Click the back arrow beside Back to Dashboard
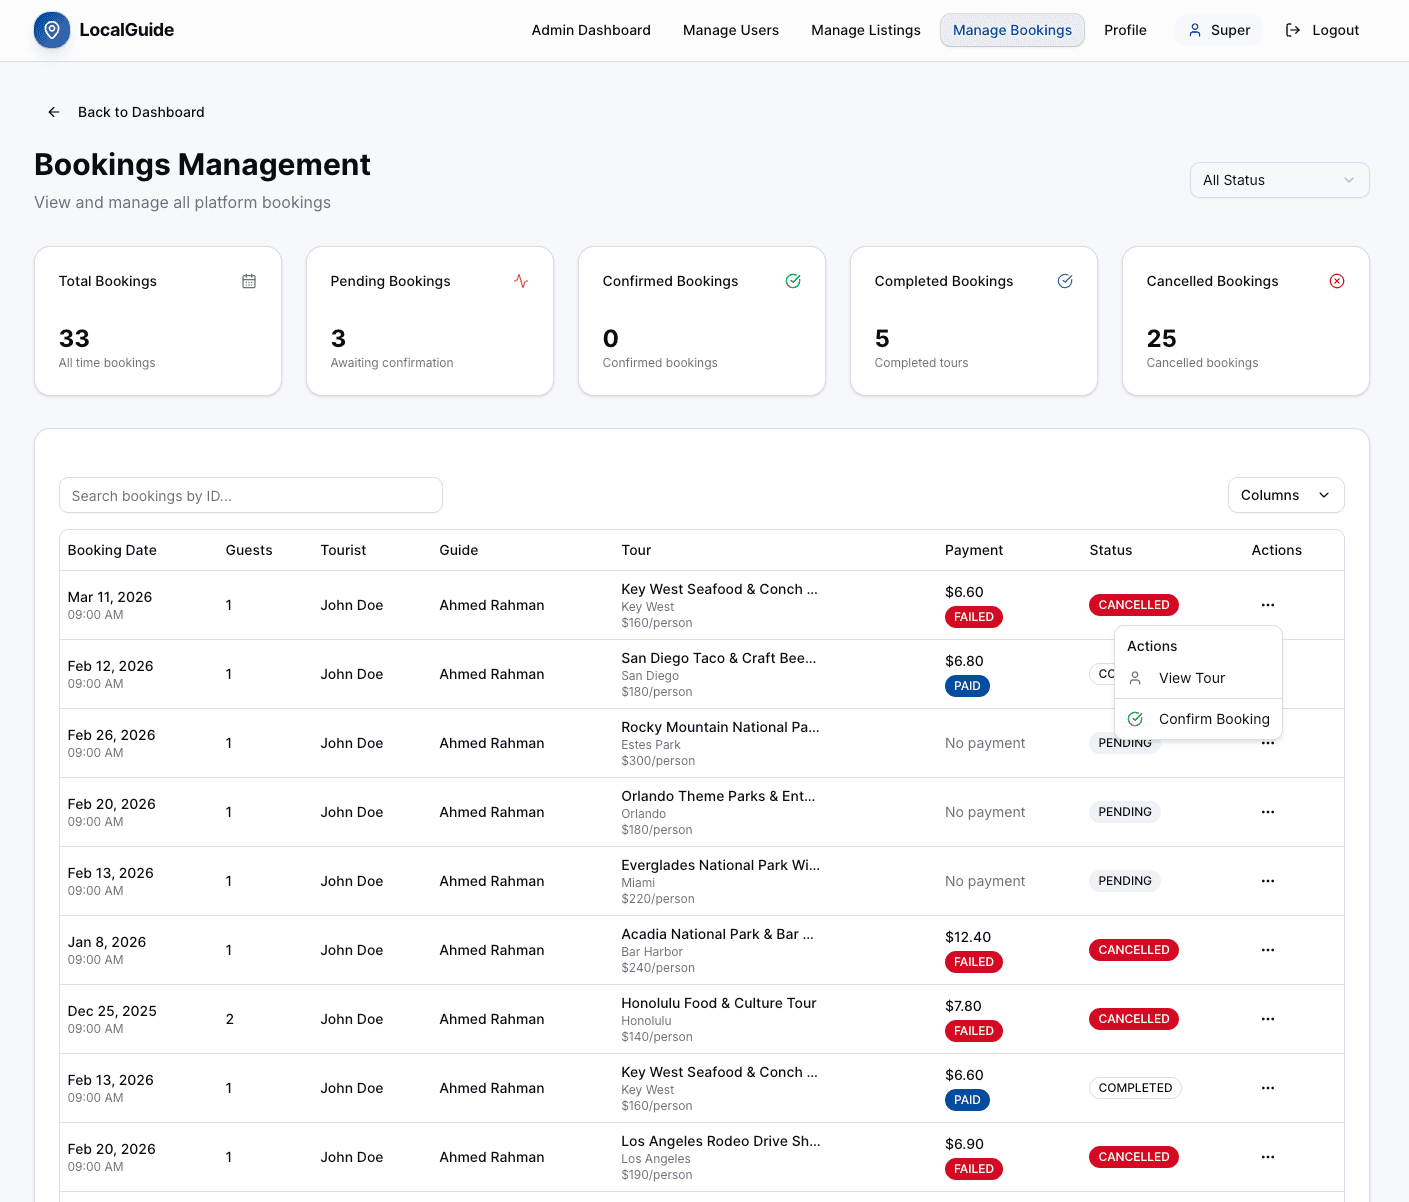This screenshot has width=1409, height=1202. coord(54,112)
